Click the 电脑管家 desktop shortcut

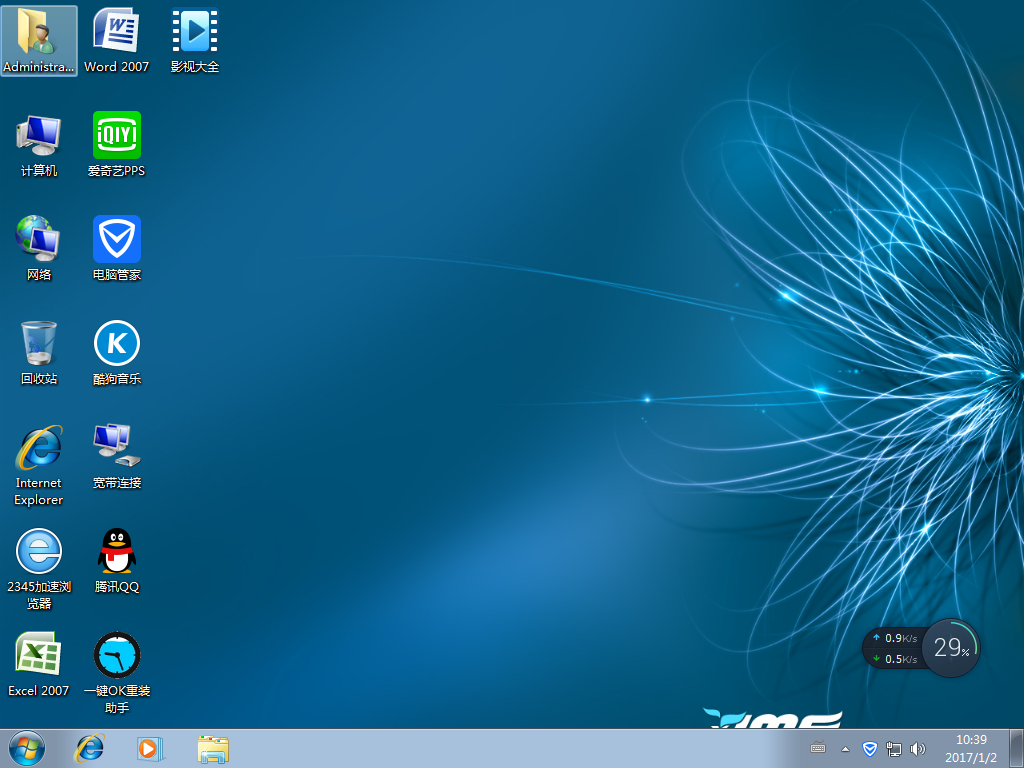[x=116, y=240]
